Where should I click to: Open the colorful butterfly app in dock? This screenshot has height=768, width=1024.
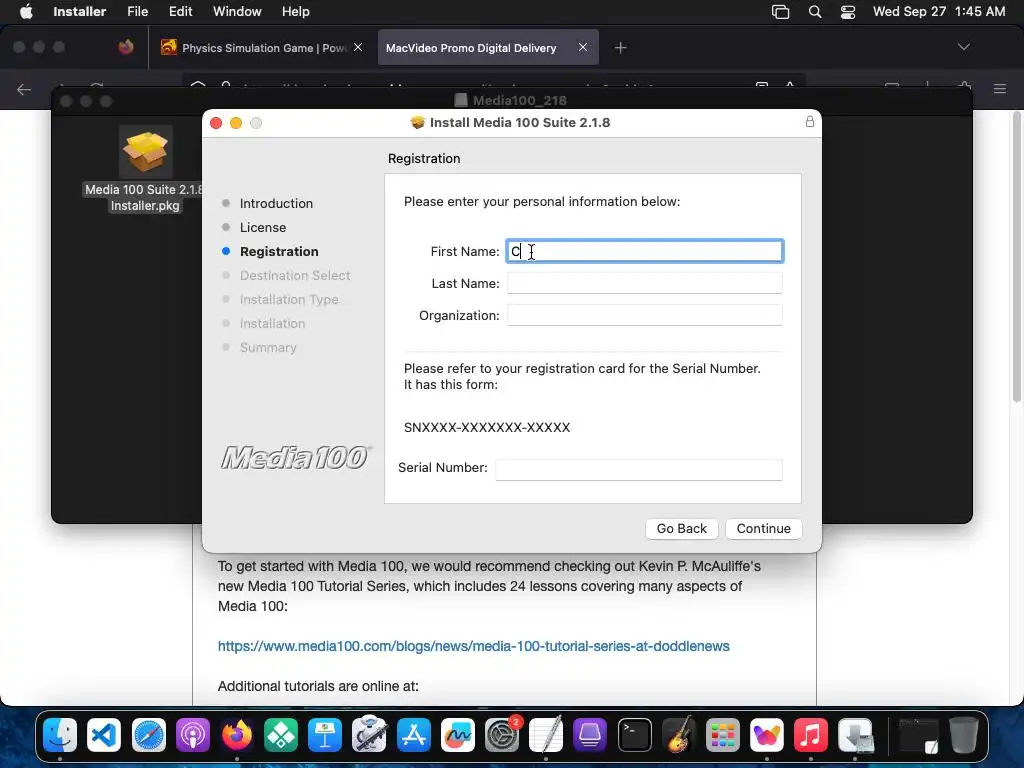pos(767,735)
